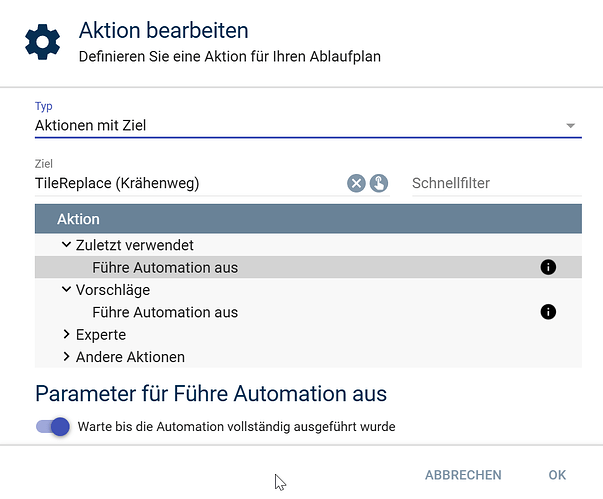Click the hand icon to pick a target

[379, 183]
